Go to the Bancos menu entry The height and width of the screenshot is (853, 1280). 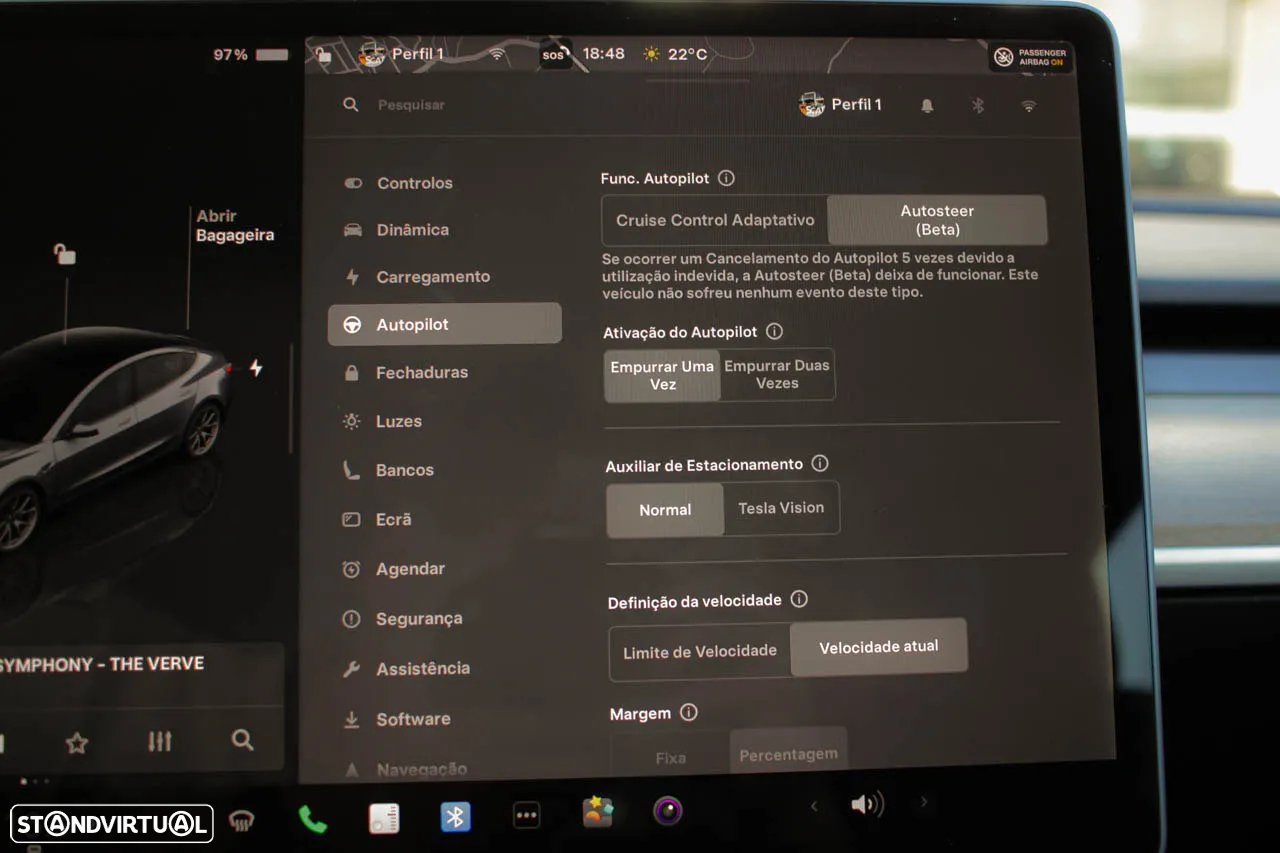[388, 470]
